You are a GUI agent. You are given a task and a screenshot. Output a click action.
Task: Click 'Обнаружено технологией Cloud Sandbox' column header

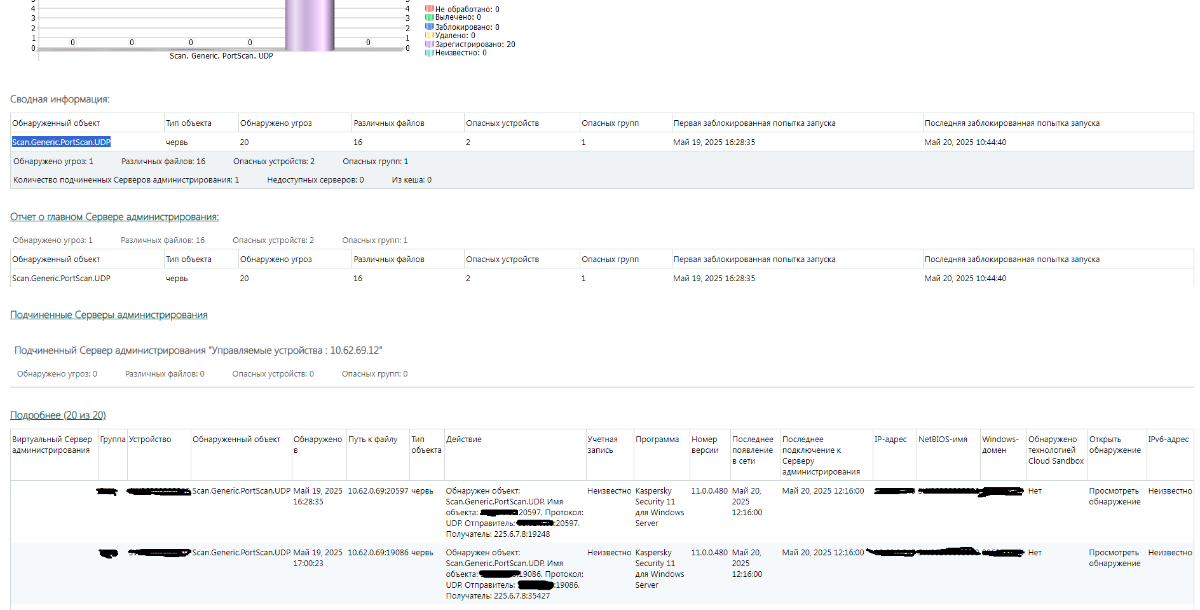(1055, 450)
